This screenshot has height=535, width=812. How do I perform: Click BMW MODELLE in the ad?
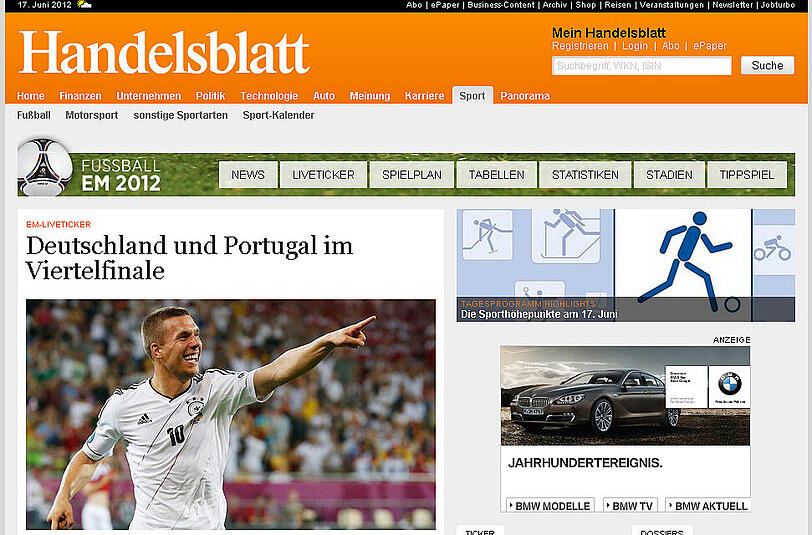pyautogui.click(x=549, y=506)
